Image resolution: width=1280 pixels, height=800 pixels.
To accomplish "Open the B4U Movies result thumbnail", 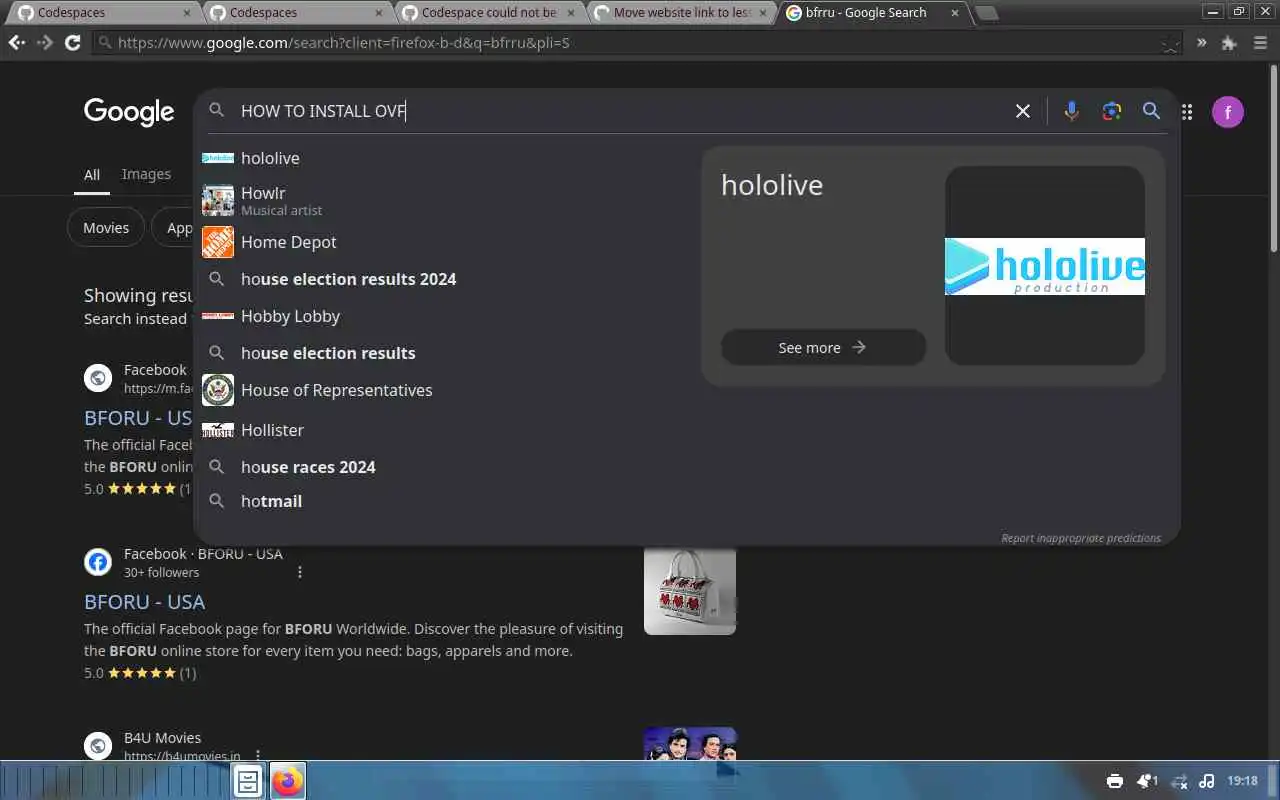I will (x=690, y=743).
